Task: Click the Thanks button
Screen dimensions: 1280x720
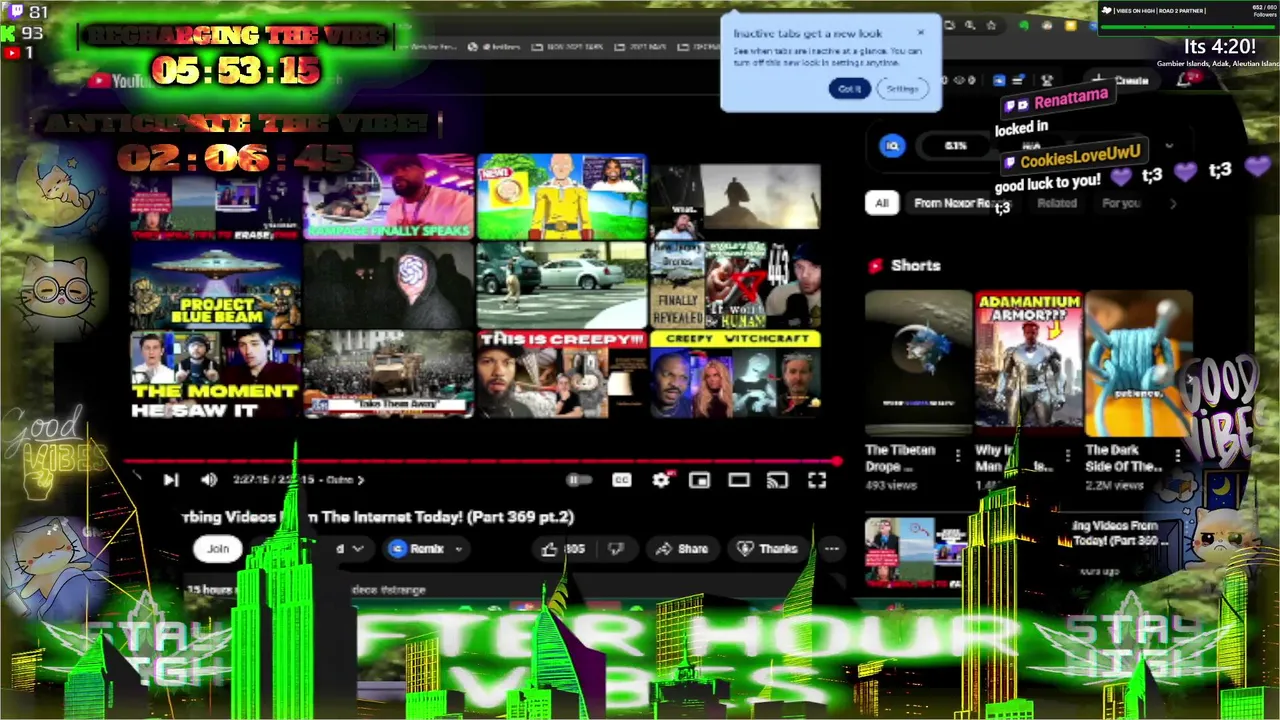Action: click(x=767, y=549)
